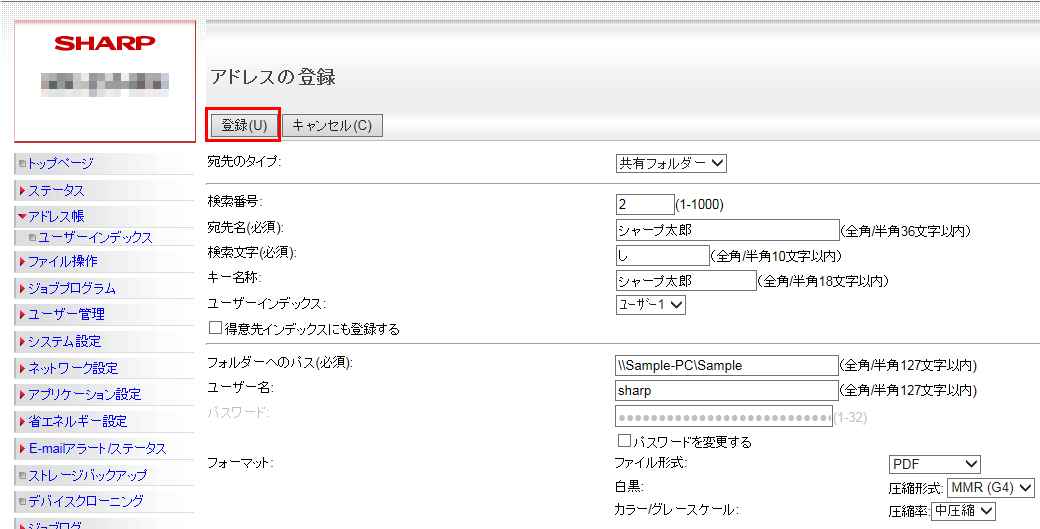1040x529 pixels.
Task: Expand the システム設定 sidebar menu
Action: [x=64, y=341]
